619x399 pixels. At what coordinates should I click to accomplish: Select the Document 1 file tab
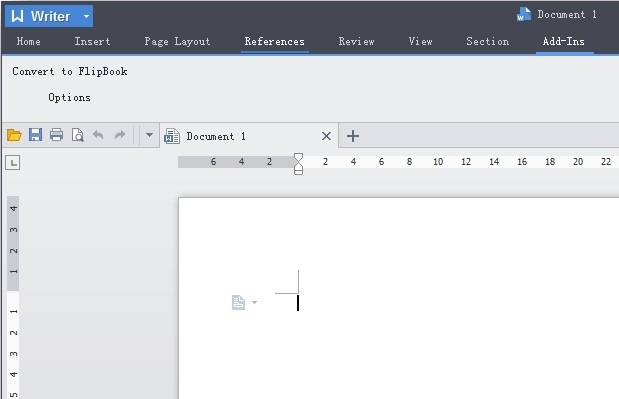(249, 136)
